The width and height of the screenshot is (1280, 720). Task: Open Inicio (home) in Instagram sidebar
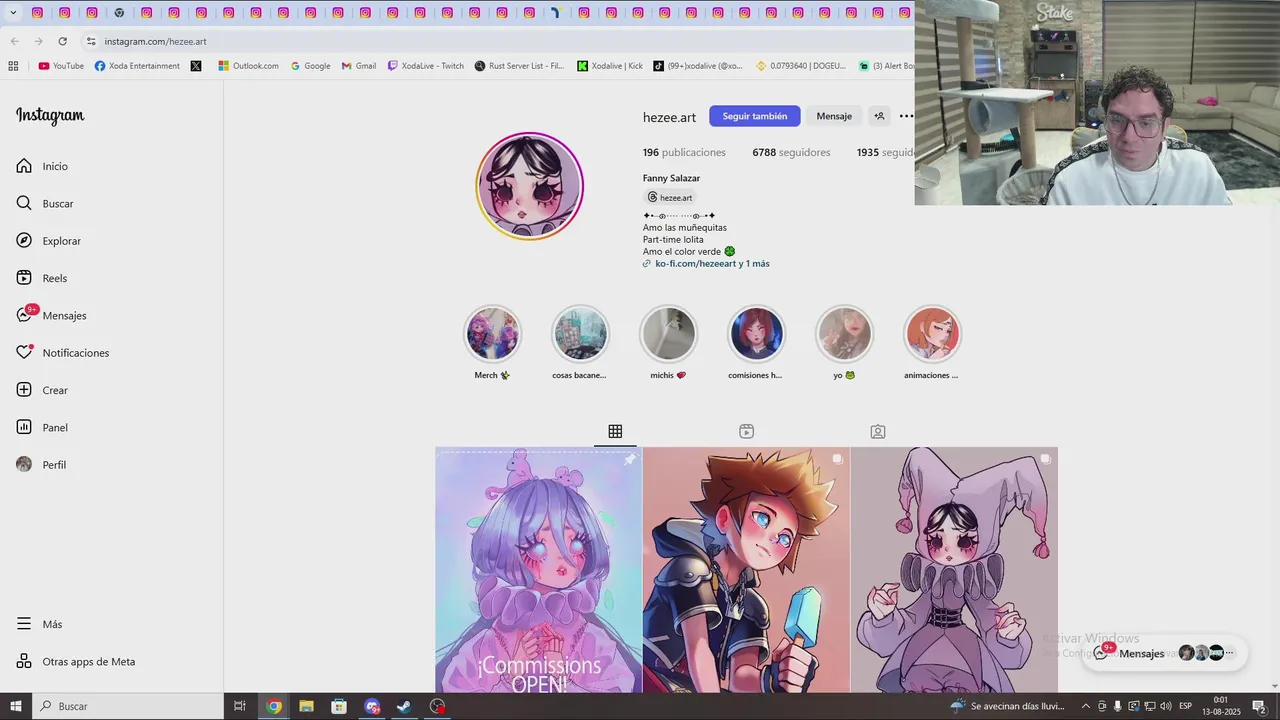[42, 166]
